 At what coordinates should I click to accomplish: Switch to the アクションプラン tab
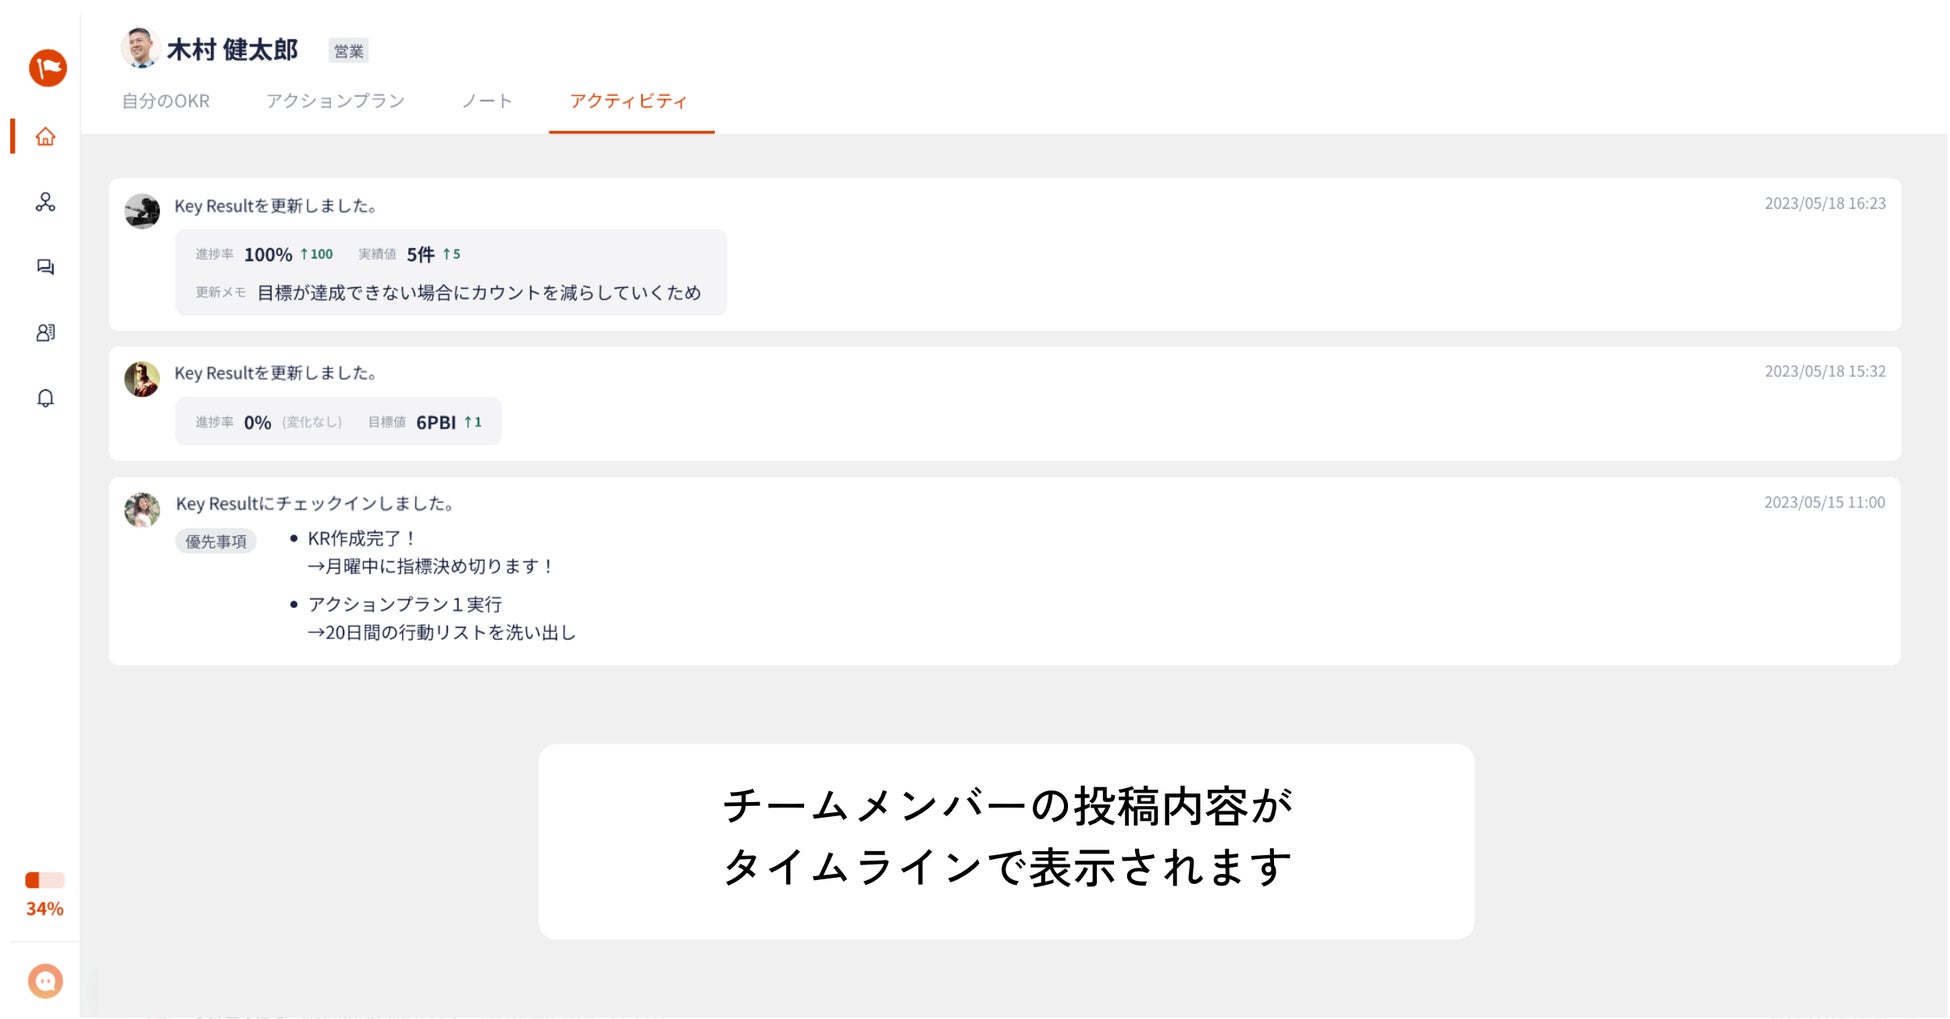[x=335, y=101]
